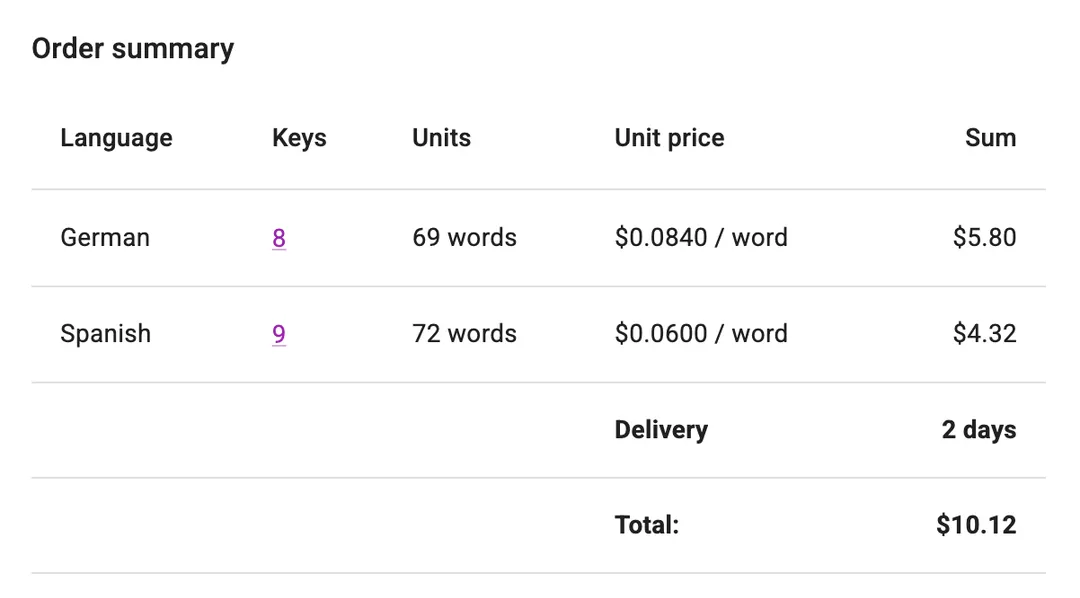Click the Unit price column header
Viewport: 1080px width, 598px height.
click(669, 138)
